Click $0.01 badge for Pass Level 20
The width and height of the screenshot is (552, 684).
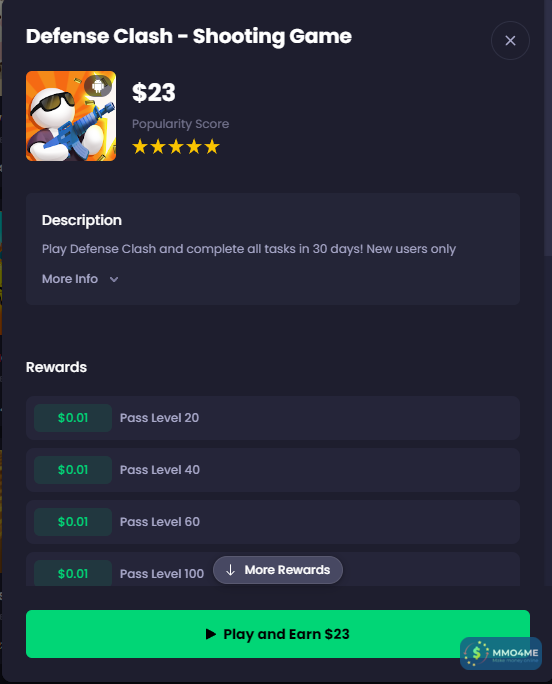click(x=73, y=418)
